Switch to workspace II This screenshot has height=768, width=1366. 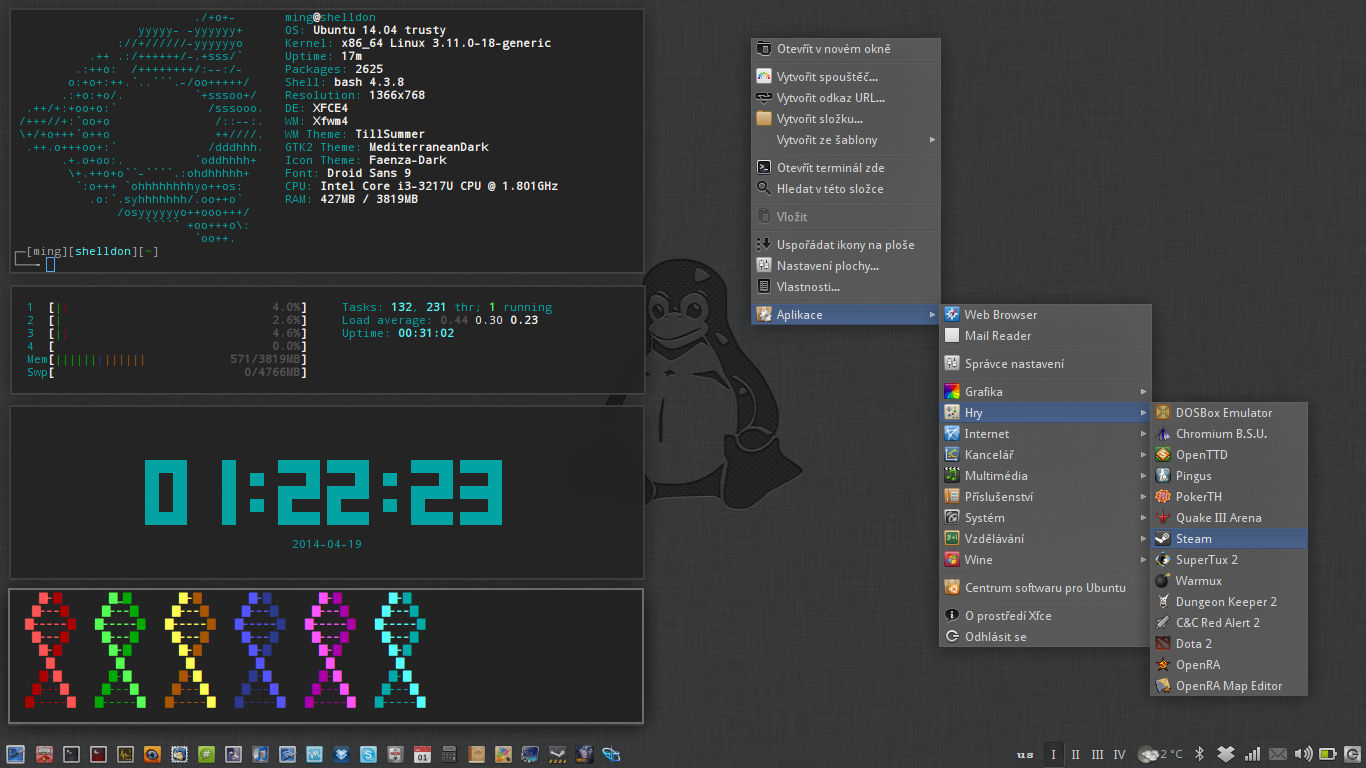pyautogui.click(x=1075, y=754)
